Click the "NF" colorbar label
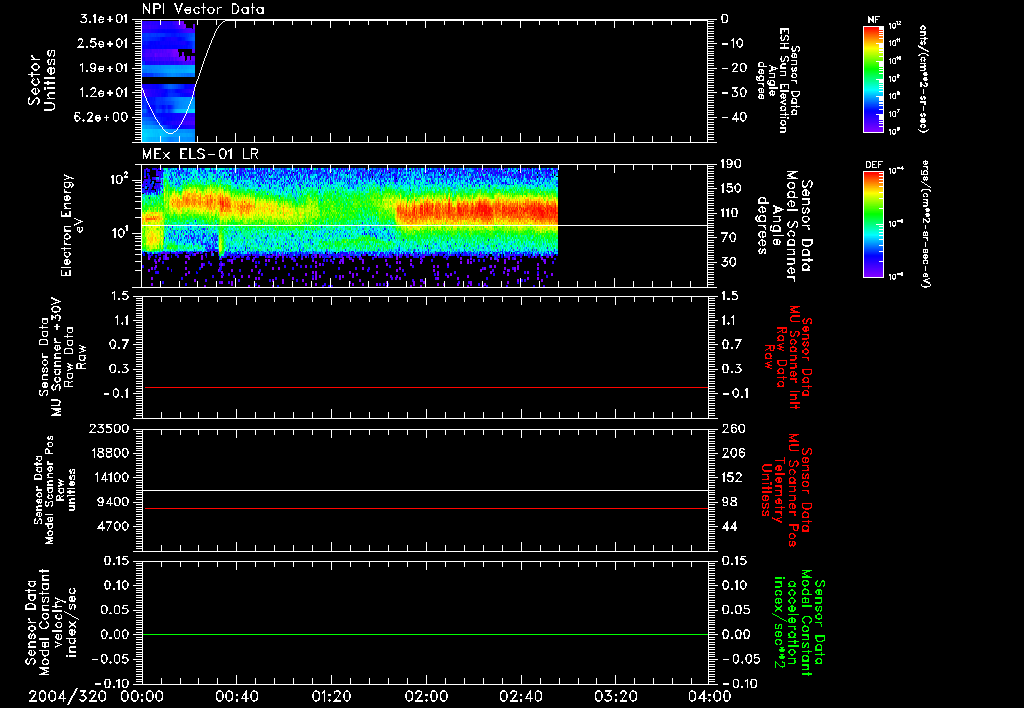Screen dimensions: 1024x708 [x=873, y=20]
